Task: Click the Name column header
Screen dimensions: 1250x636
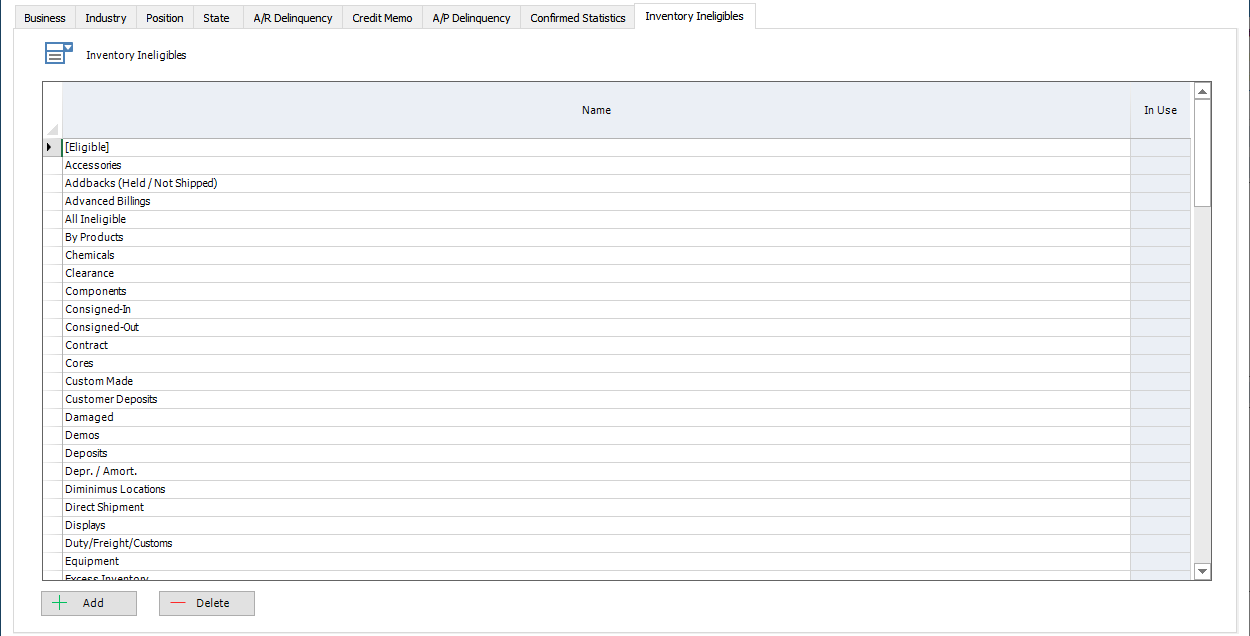Action: [596, 110]
